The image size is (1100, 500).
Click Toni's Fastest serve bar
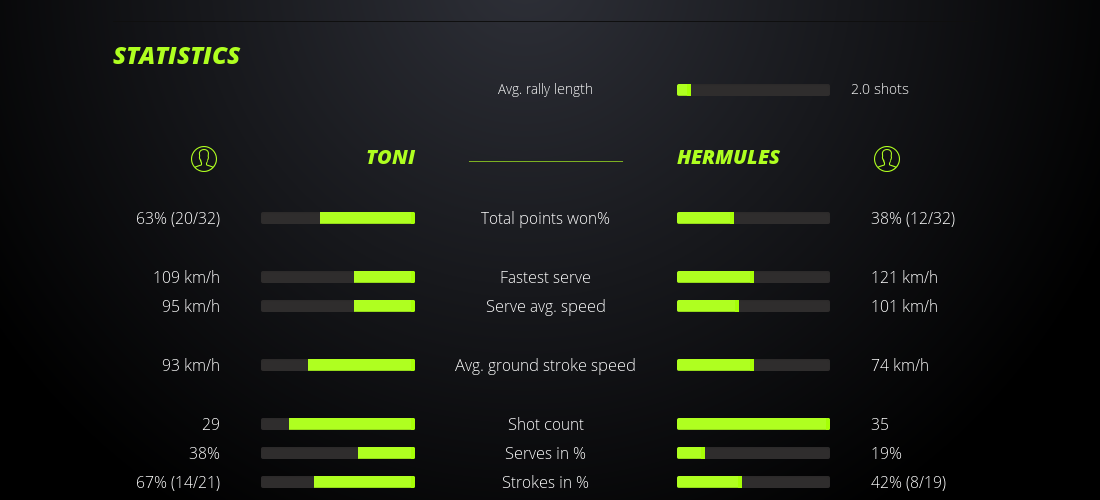coord(338,277)
